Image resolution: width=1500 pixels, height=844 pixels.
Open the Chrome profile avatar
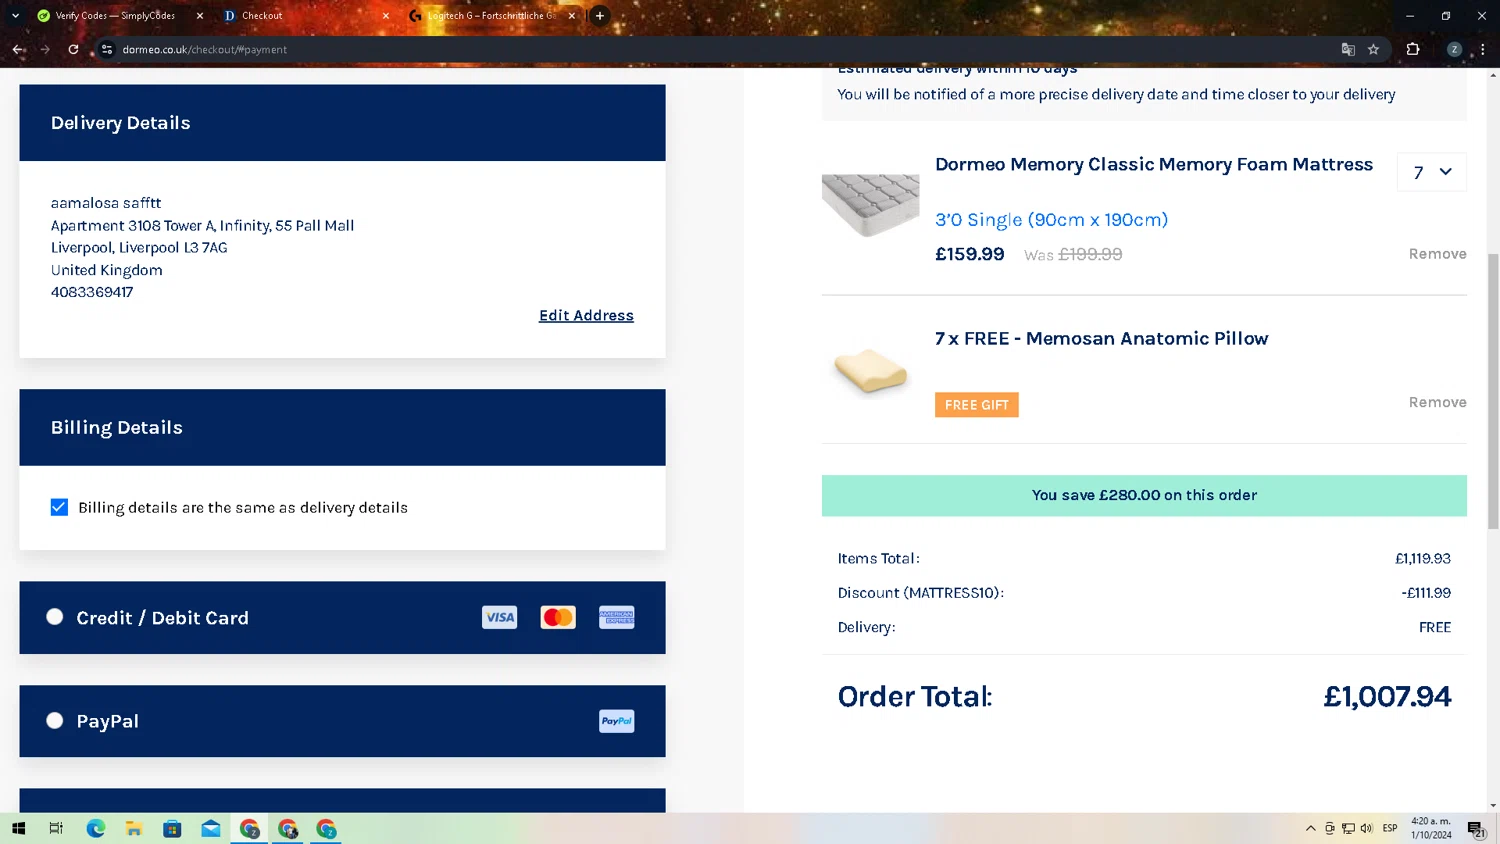pyautogui.click(x=1454, y=49)
